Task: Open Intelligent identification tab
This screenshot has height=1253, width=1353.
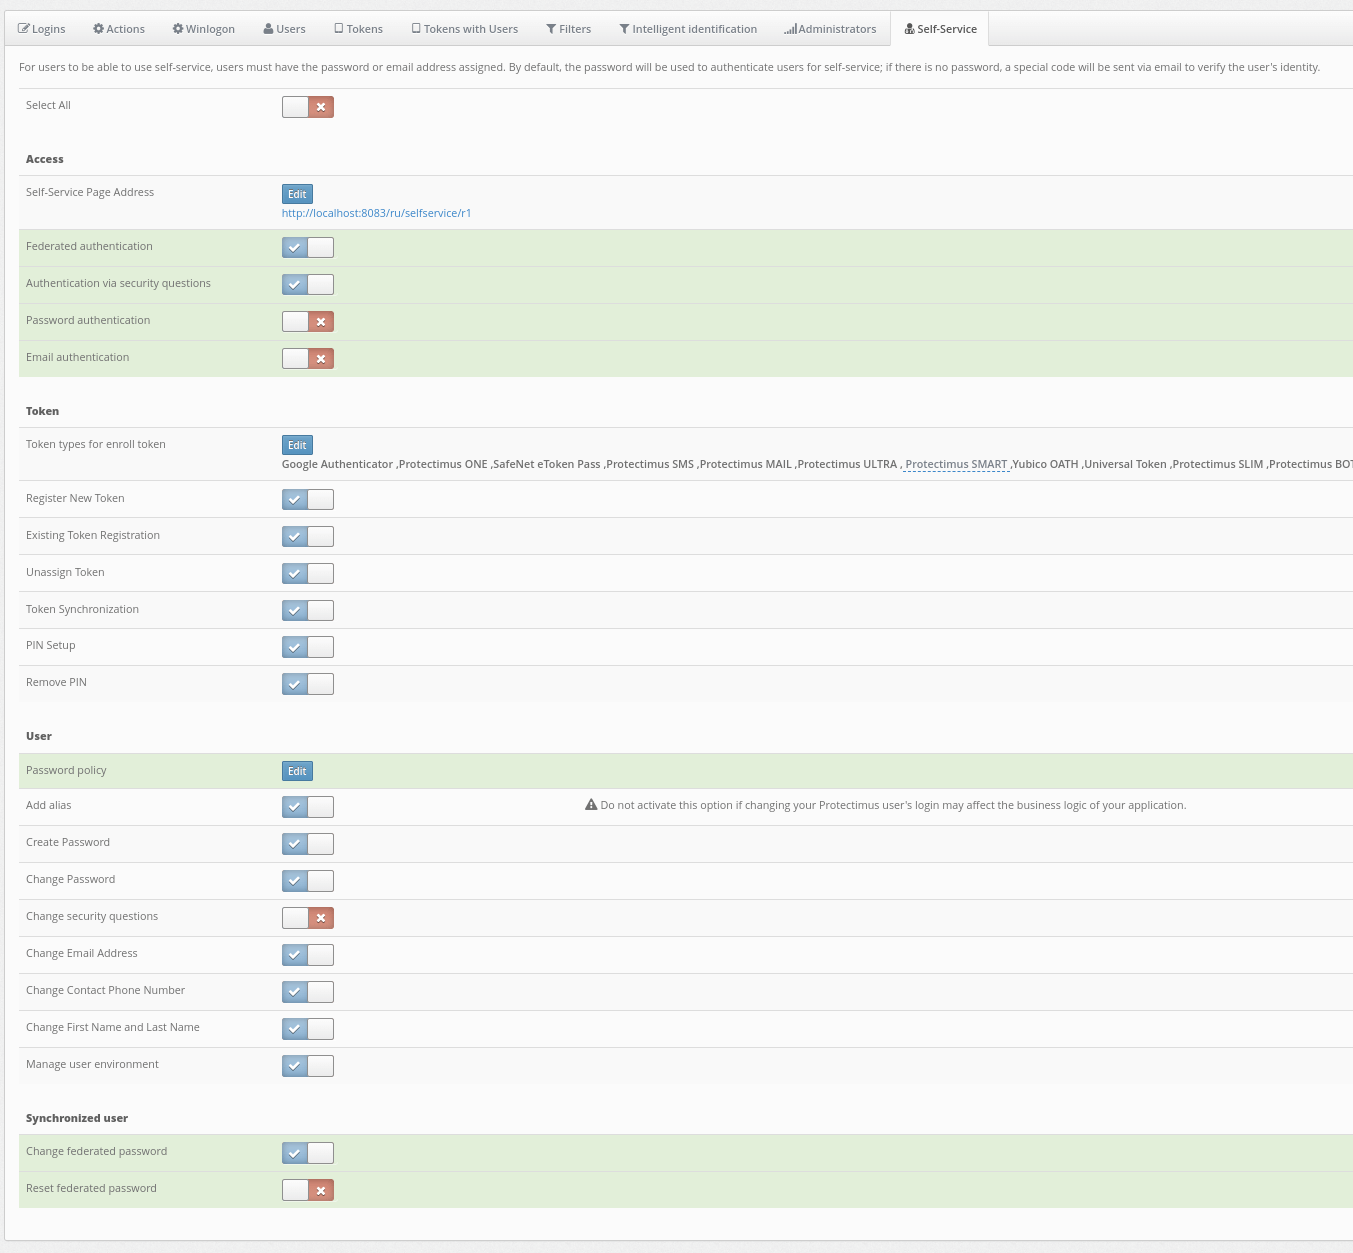Action: [x=688, y=29]
